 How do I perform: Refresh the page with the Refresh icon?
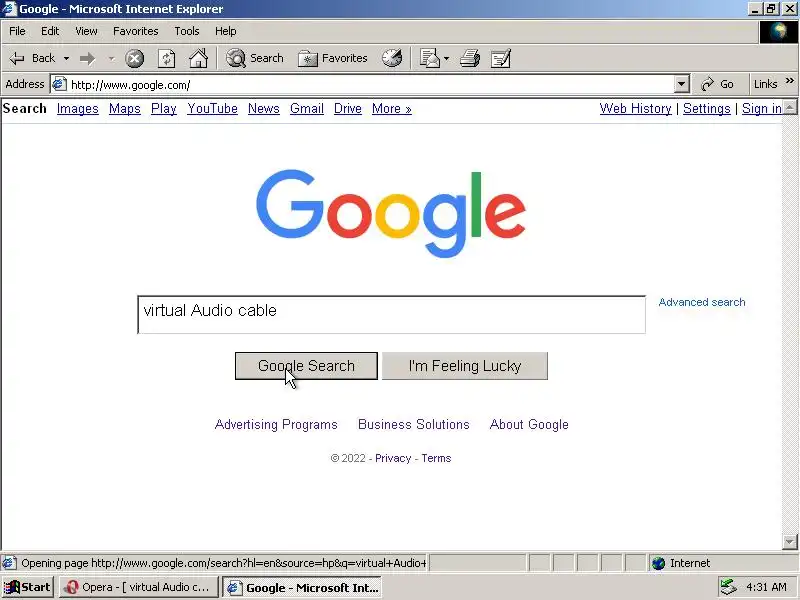pyautogui.click(x=166, y=59)
